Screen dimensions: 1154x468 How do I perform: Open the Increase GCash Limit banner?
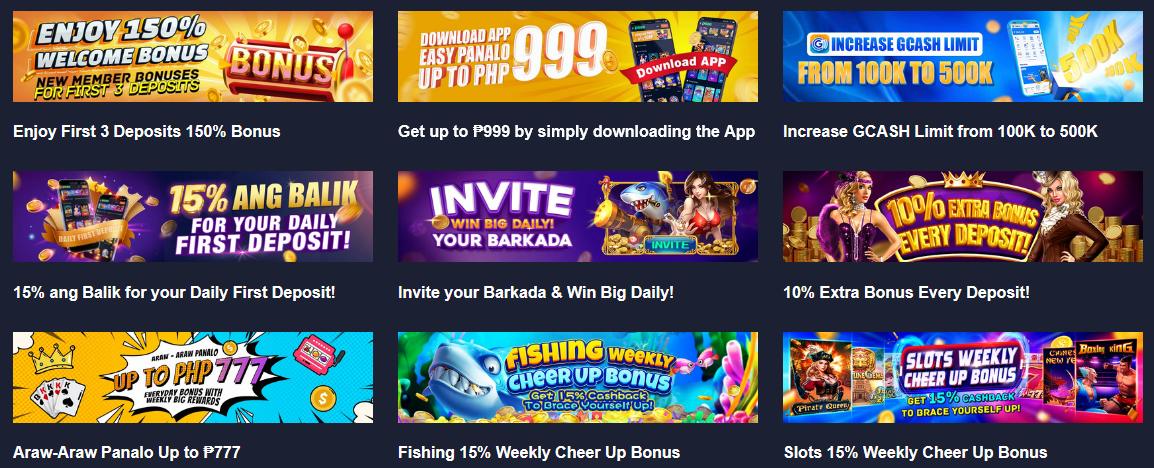[x=963, y=57]
